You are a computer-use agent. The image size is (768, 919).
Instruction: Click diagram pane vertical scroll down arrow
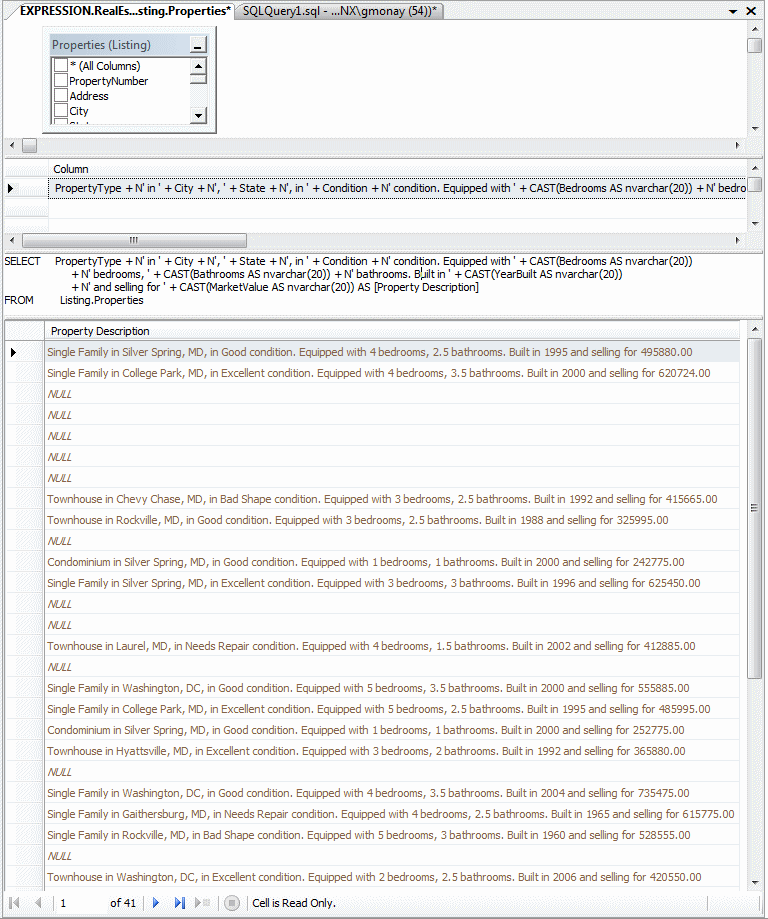pyautogui.click(x=755, y=128)
